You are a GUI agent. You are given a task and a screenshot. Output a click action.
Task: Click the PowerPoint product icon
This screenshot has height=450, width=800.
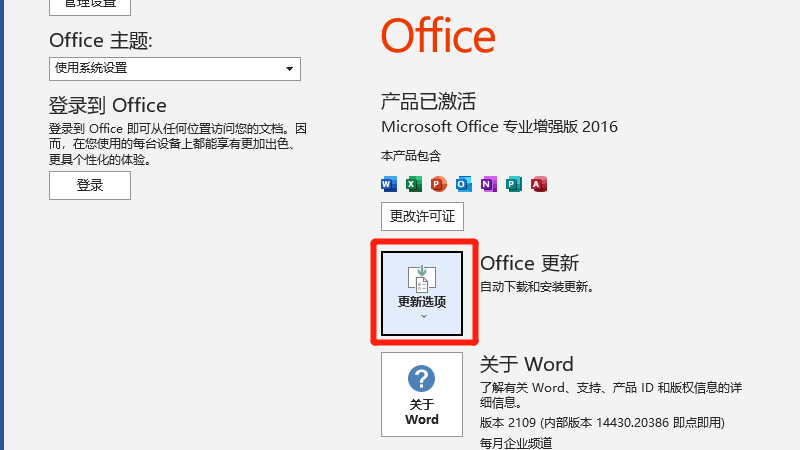[438, 184]
